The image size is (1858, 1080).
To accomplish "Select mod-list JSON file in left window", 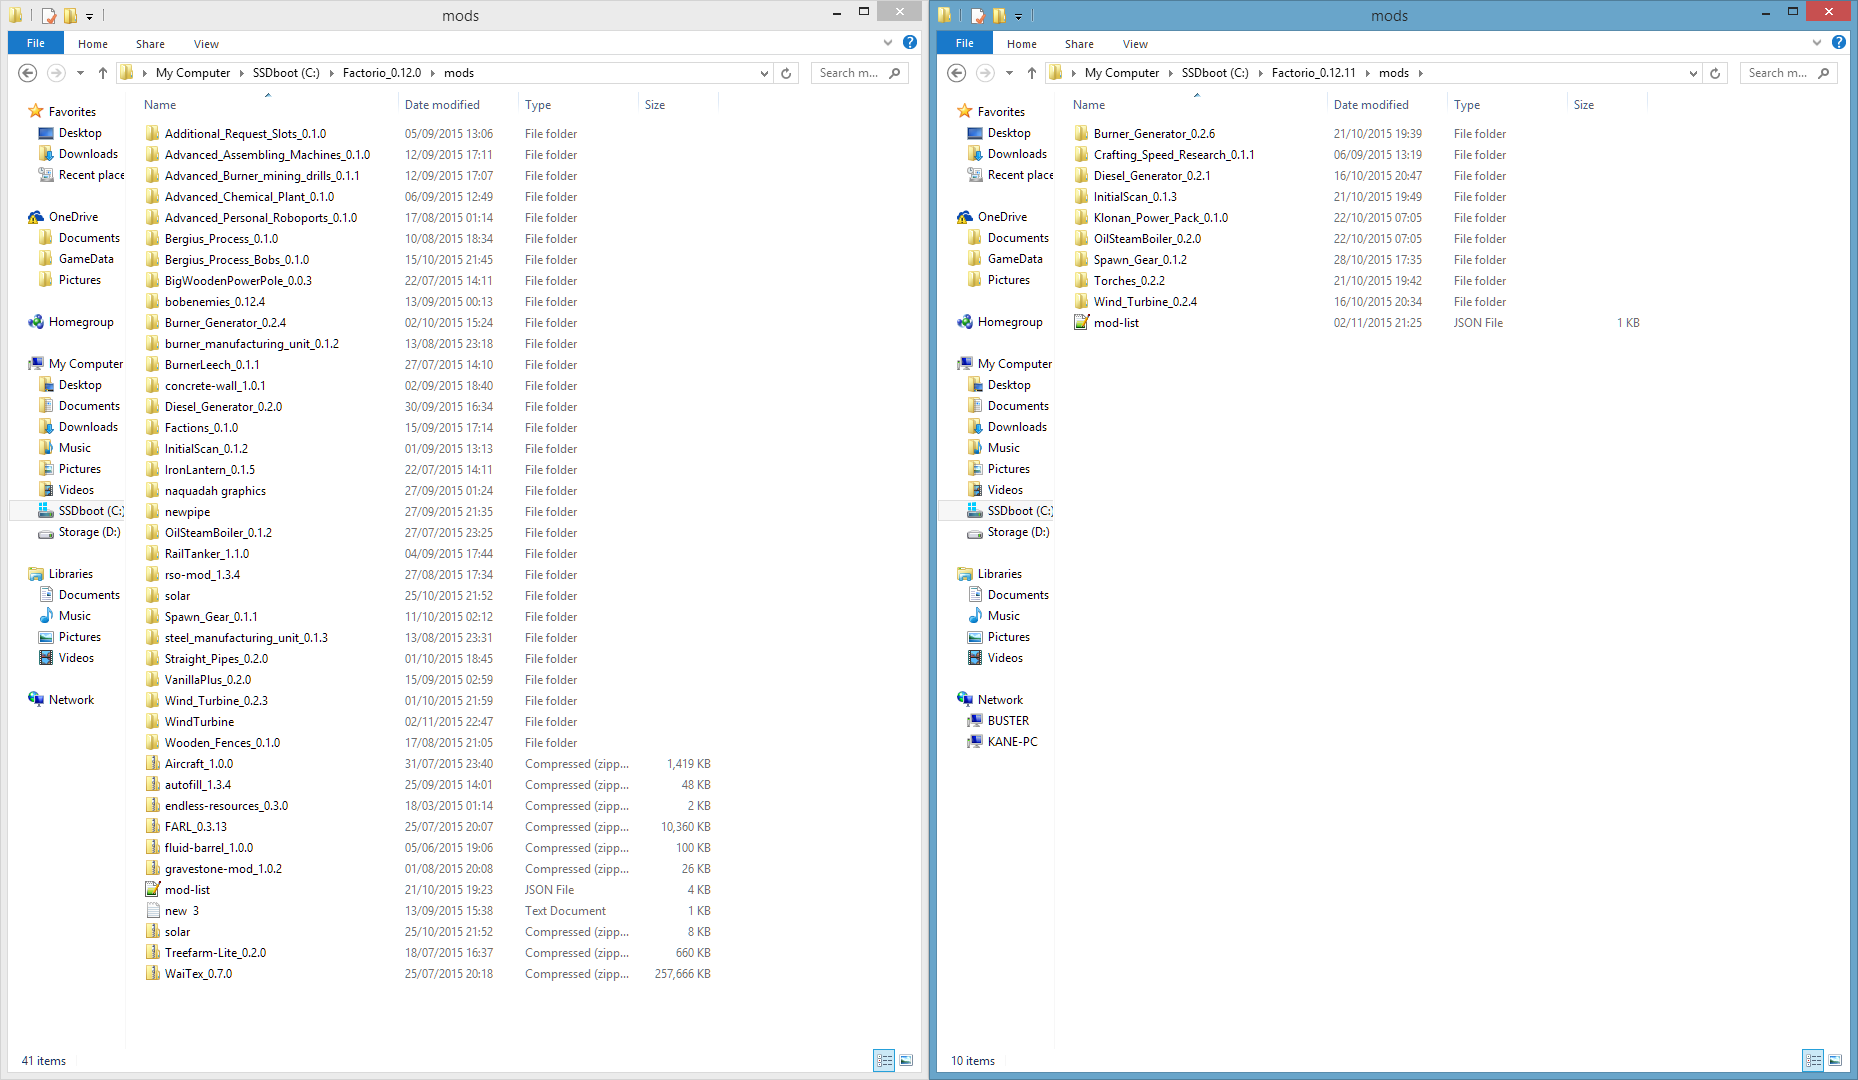I will [187, 890].
